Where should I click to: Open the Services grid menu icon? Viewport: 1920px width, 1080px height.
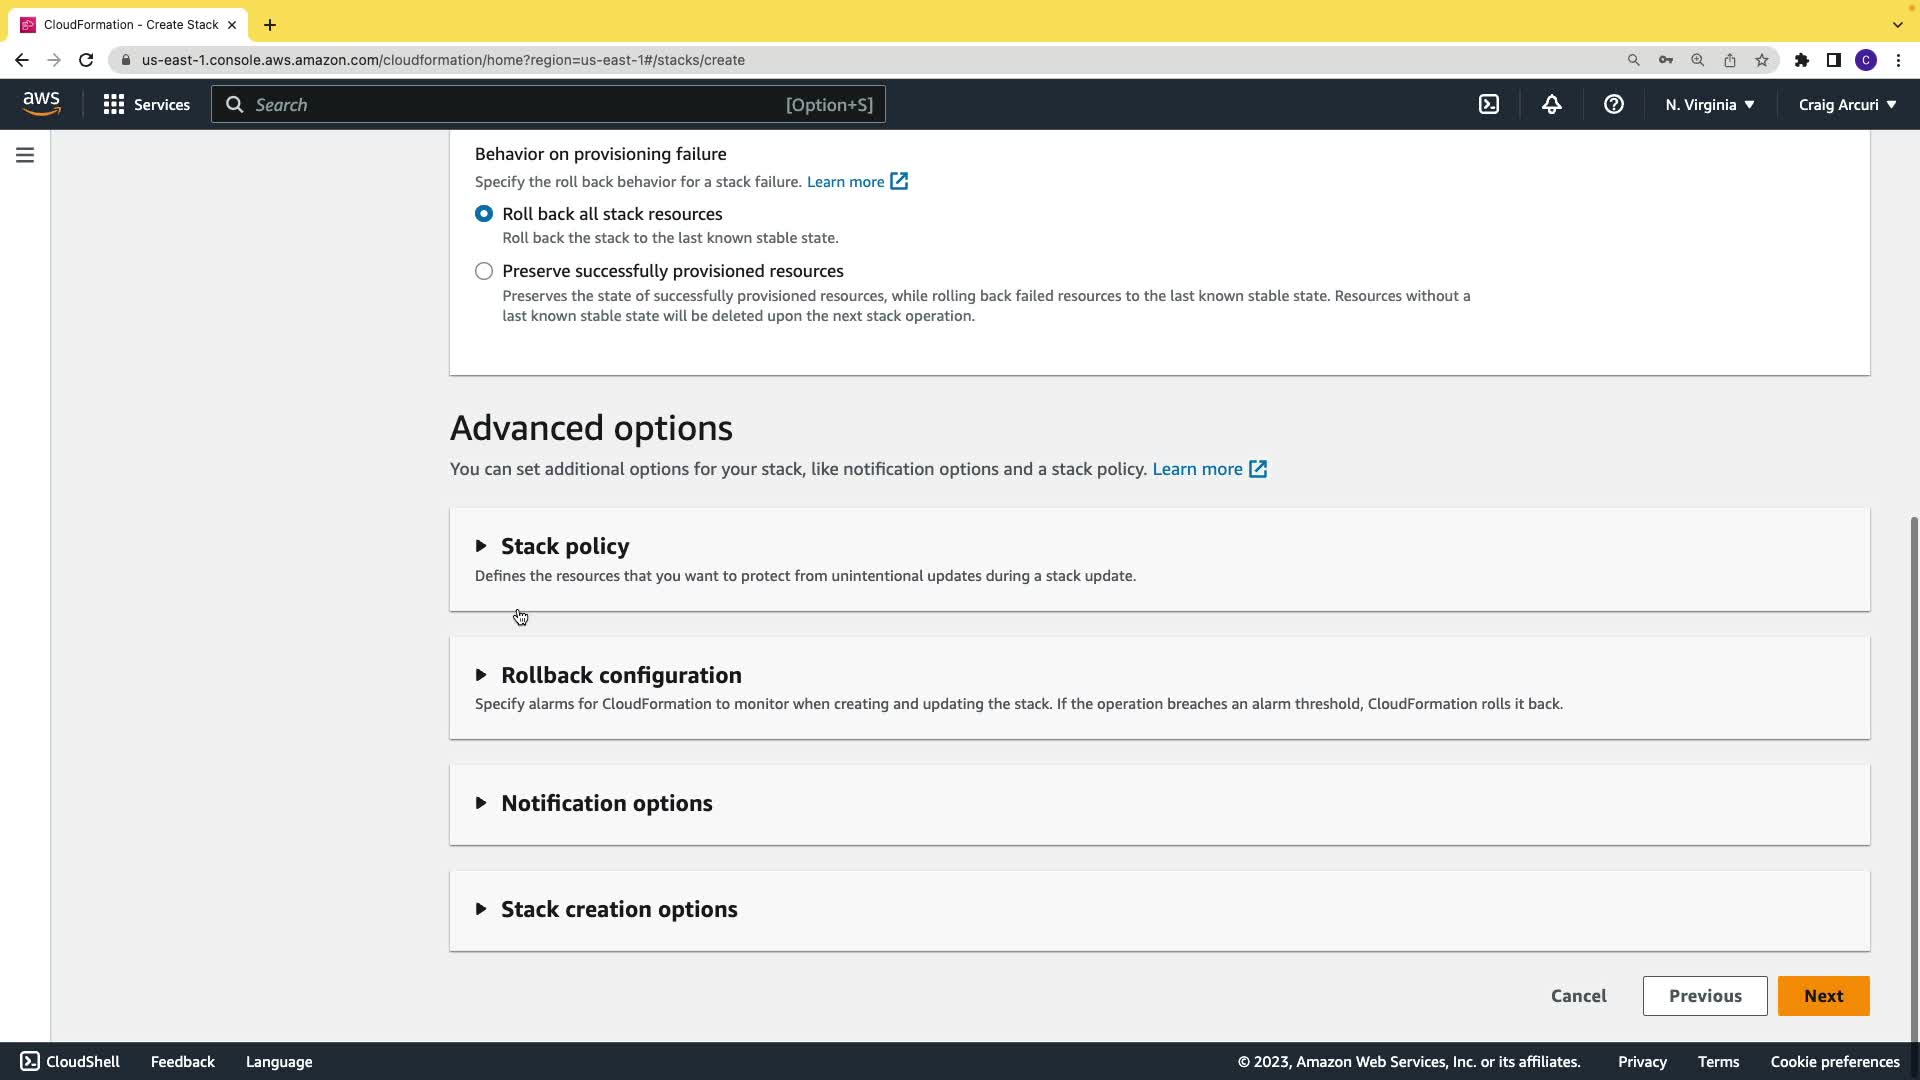point(114,105)
